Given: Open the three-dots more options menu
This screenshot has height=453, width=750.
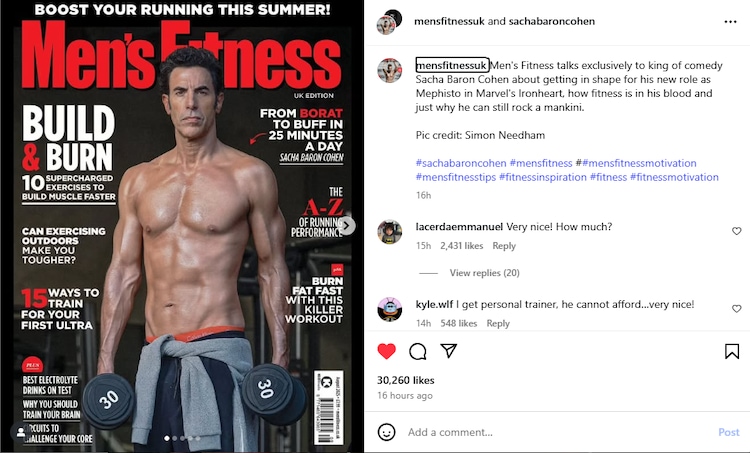Looking at the screenshot, I should pyautogui.click(x=730, y=22).
